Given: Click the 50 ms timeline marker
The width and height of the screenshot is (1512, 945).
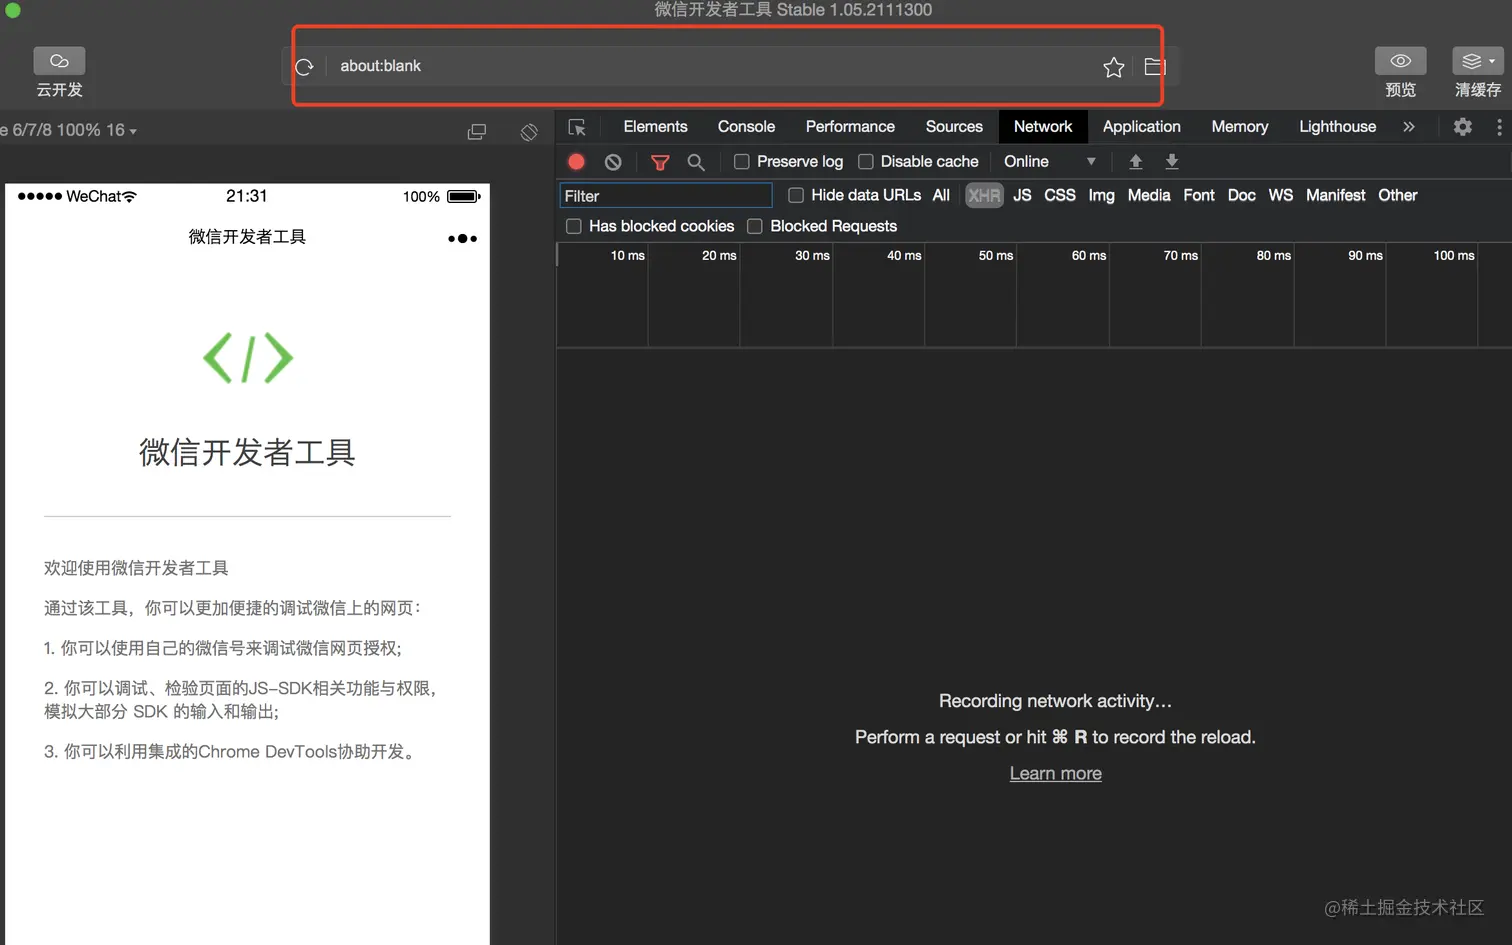Looking at the screenshot, I should [x=995, y=256].
